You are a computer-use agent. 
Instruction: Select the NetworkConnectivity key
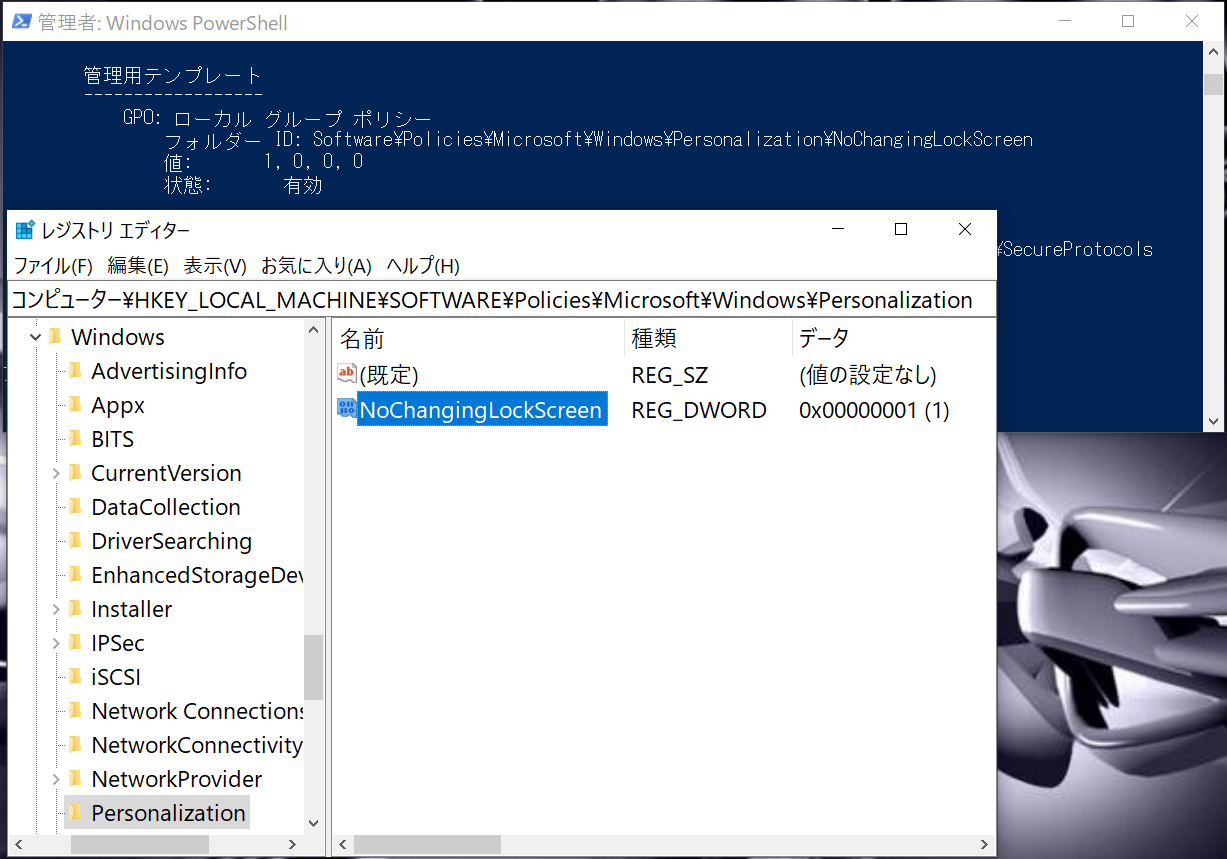click(197, 745)
